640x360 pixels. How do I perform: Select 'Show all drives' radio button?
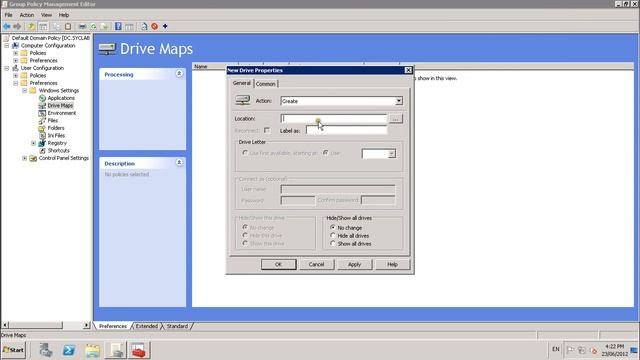(333, 243)
